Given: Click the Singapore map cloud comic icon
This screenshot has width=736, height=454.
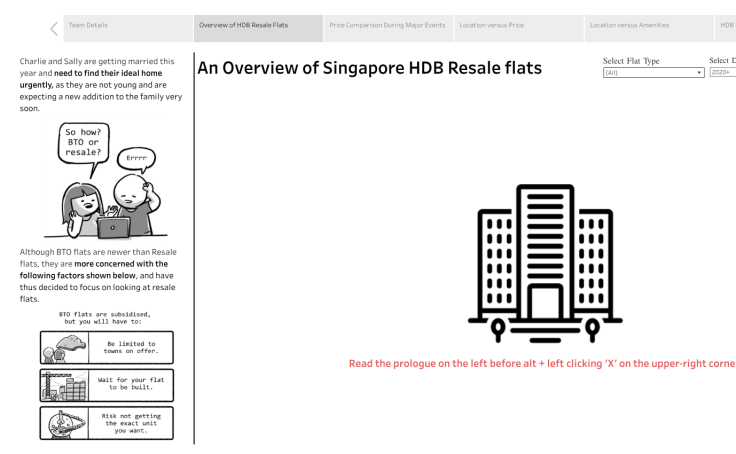Looking at the screenshot, I should [64, 349].
